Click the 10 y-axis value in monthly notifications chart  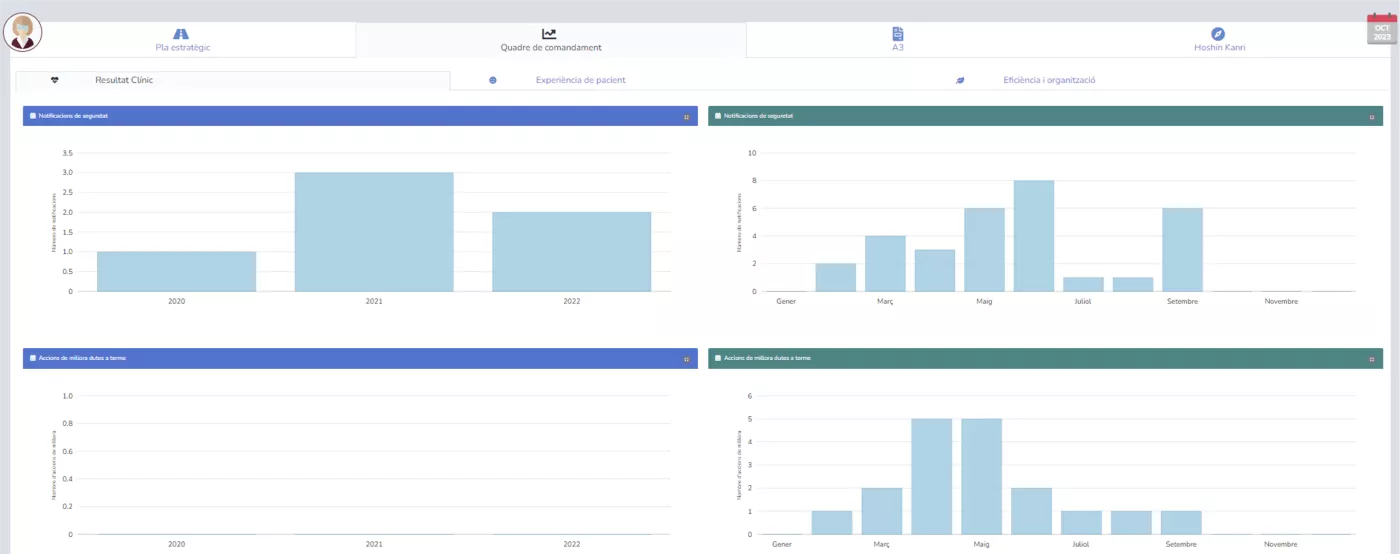752,153
